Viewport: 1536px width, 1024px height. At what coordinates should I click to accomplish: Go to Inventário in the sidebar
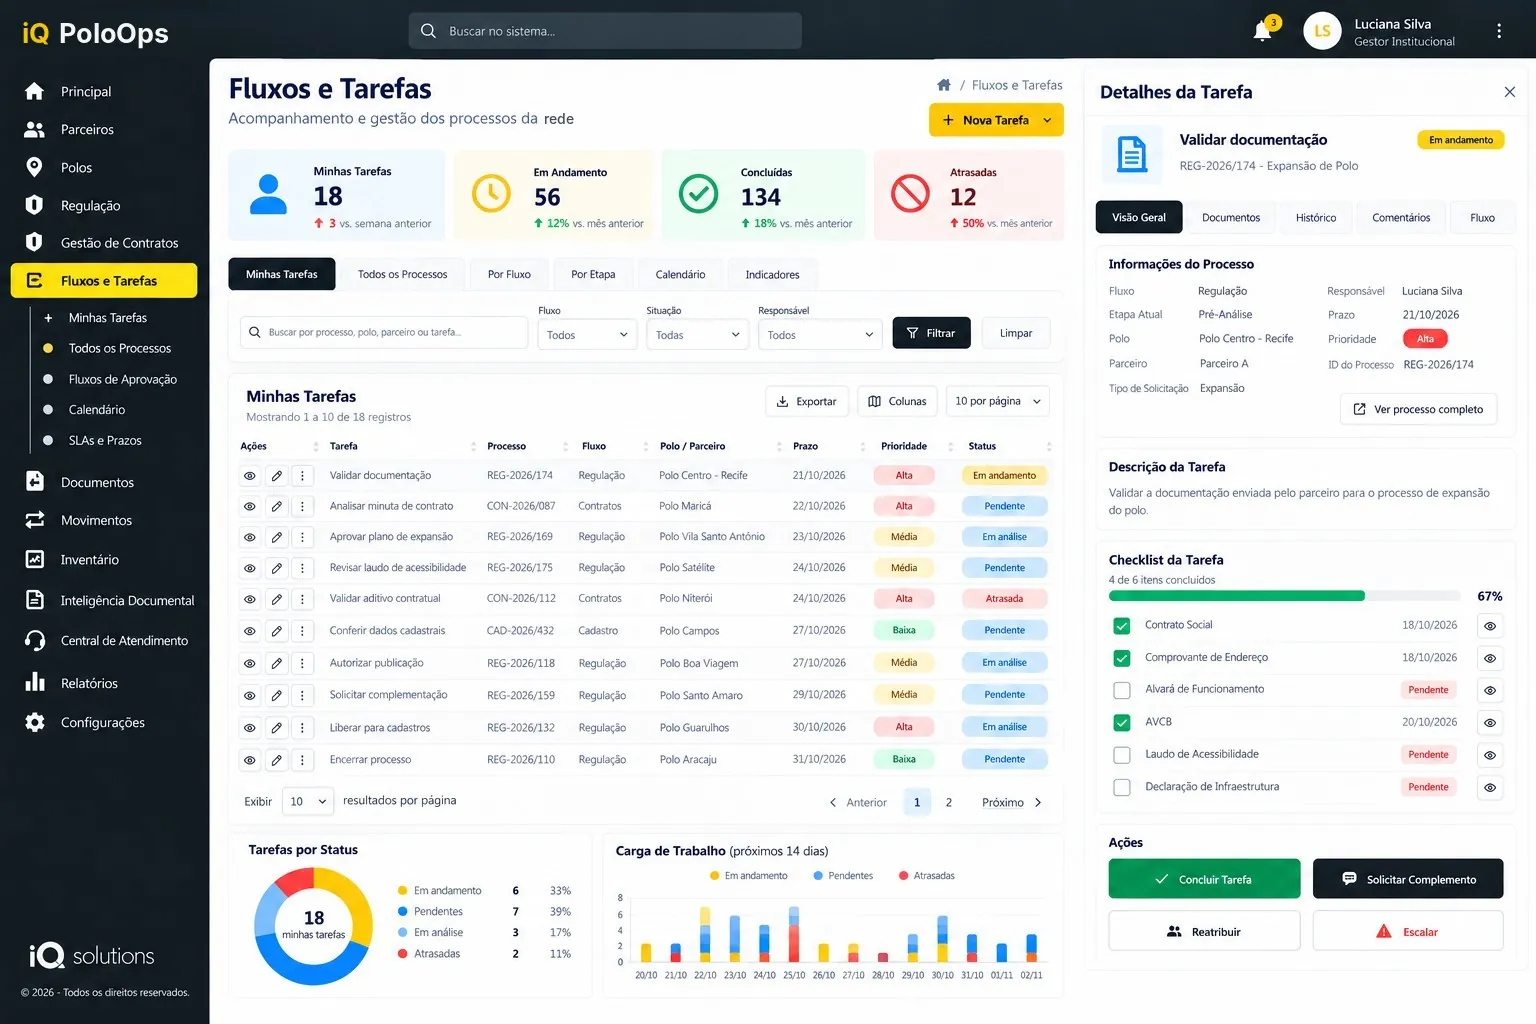point(89,559)
